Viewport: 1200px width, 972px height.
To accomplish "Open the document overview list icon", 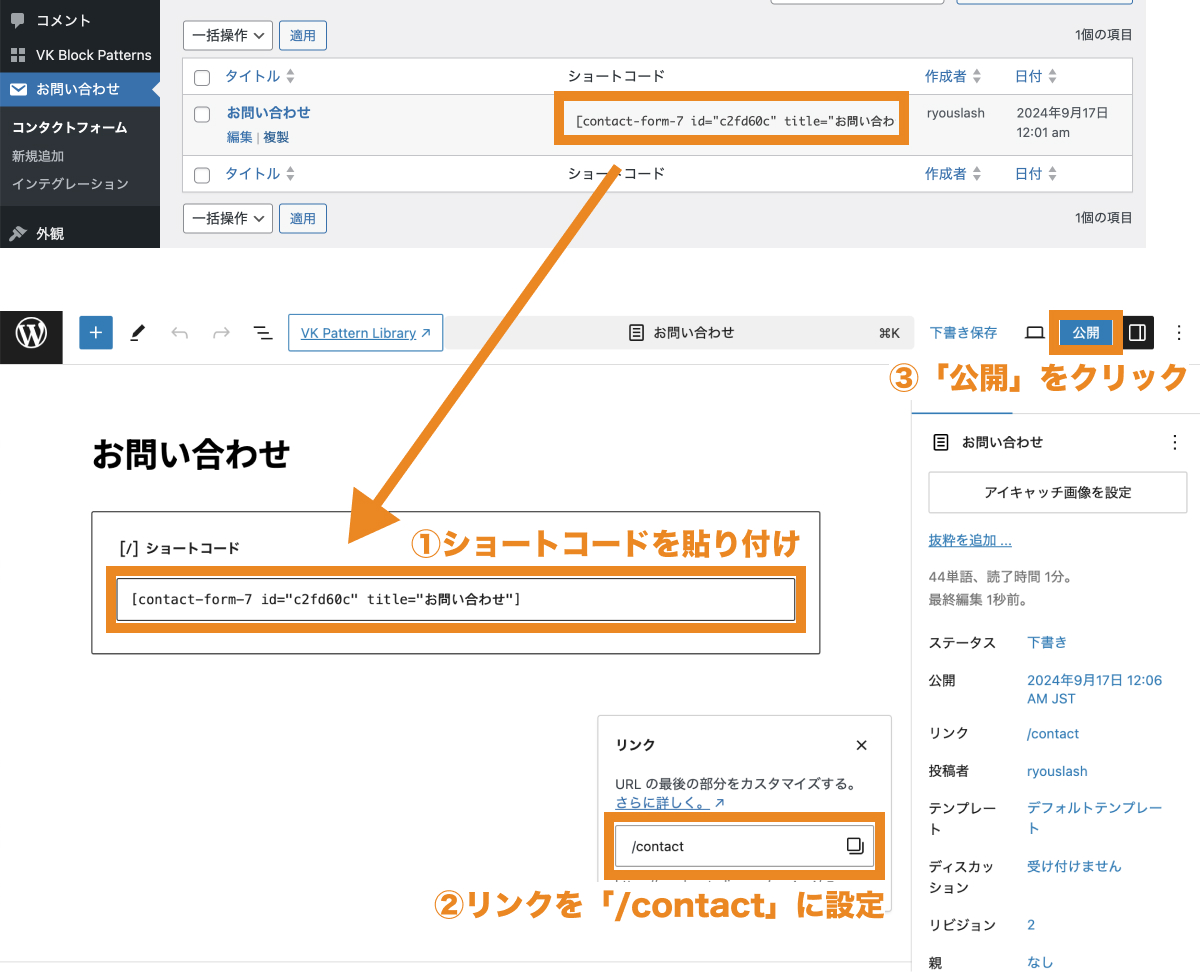I will pos(262,332).
